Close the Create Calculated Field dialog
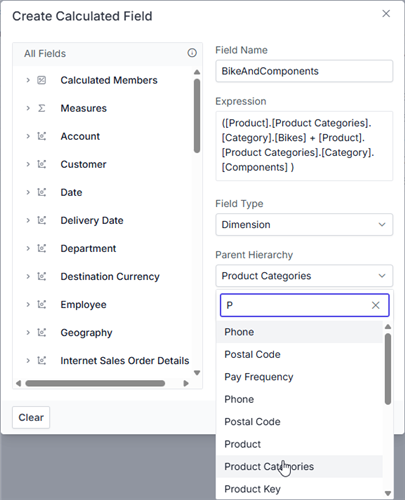The height and width of the screenshot is (500, 405). 386,14
